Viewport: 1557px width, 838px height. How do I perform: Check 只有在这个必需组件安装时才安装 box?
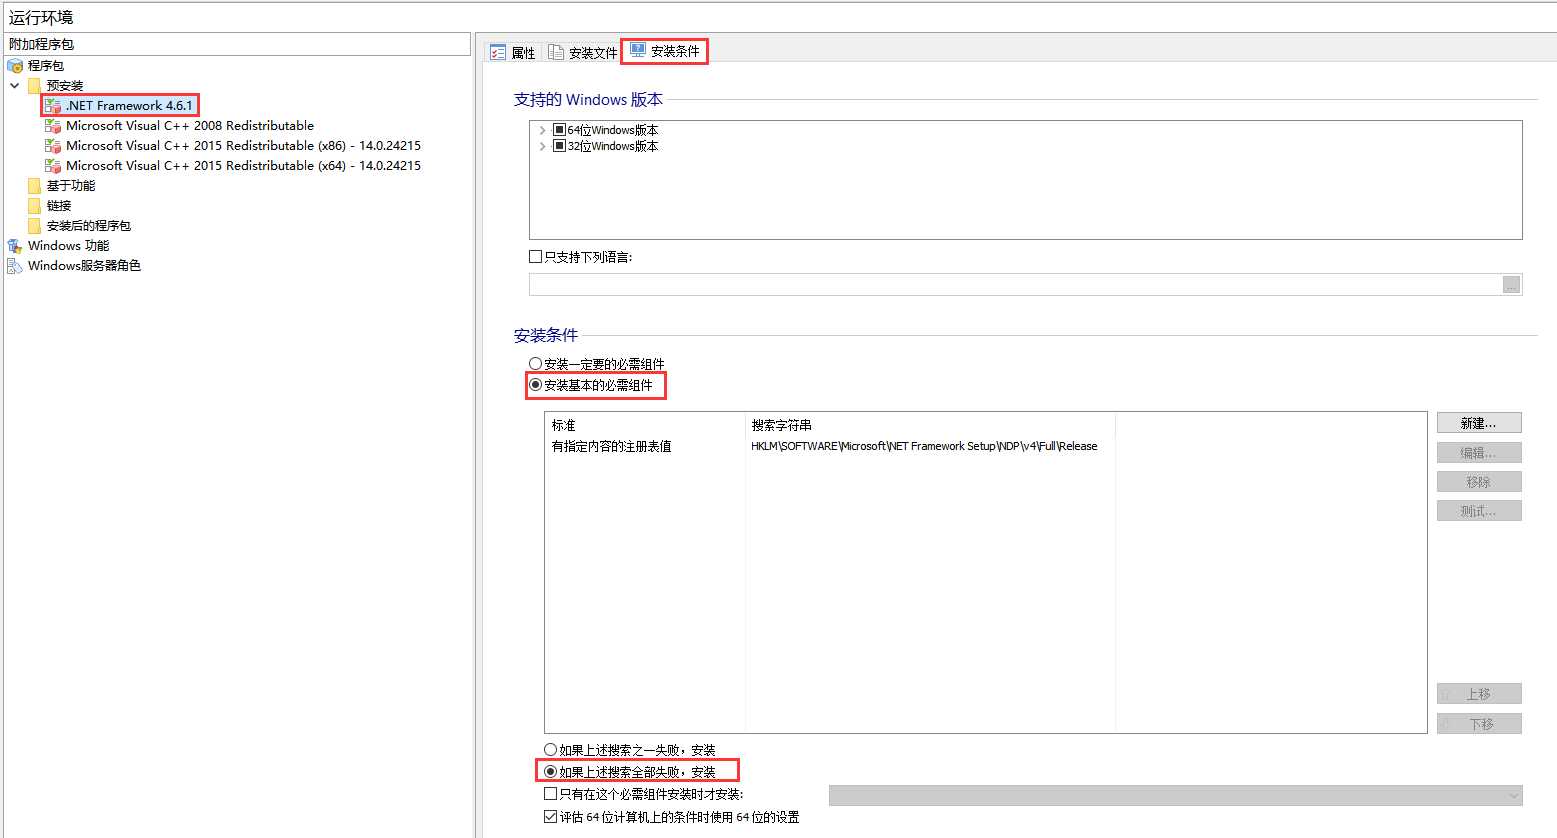[551, 794]
